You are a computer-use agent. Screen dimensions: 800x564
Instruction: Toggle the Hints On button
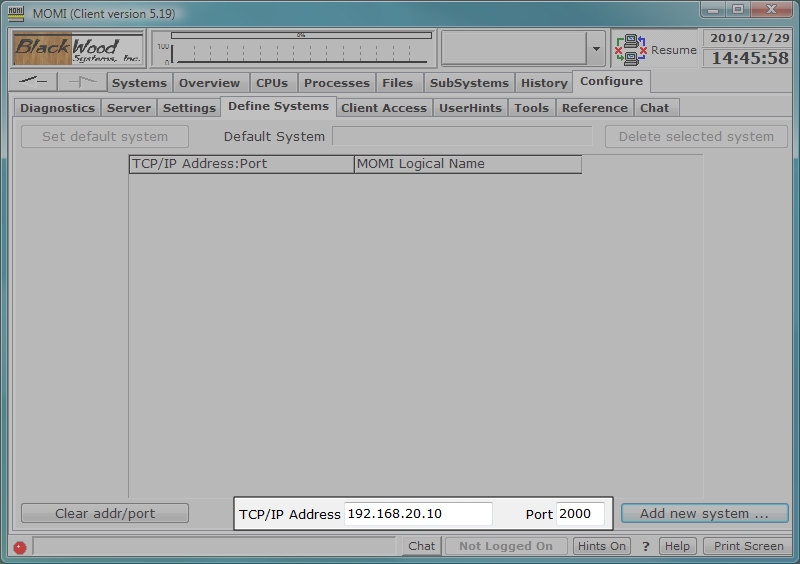602,546
